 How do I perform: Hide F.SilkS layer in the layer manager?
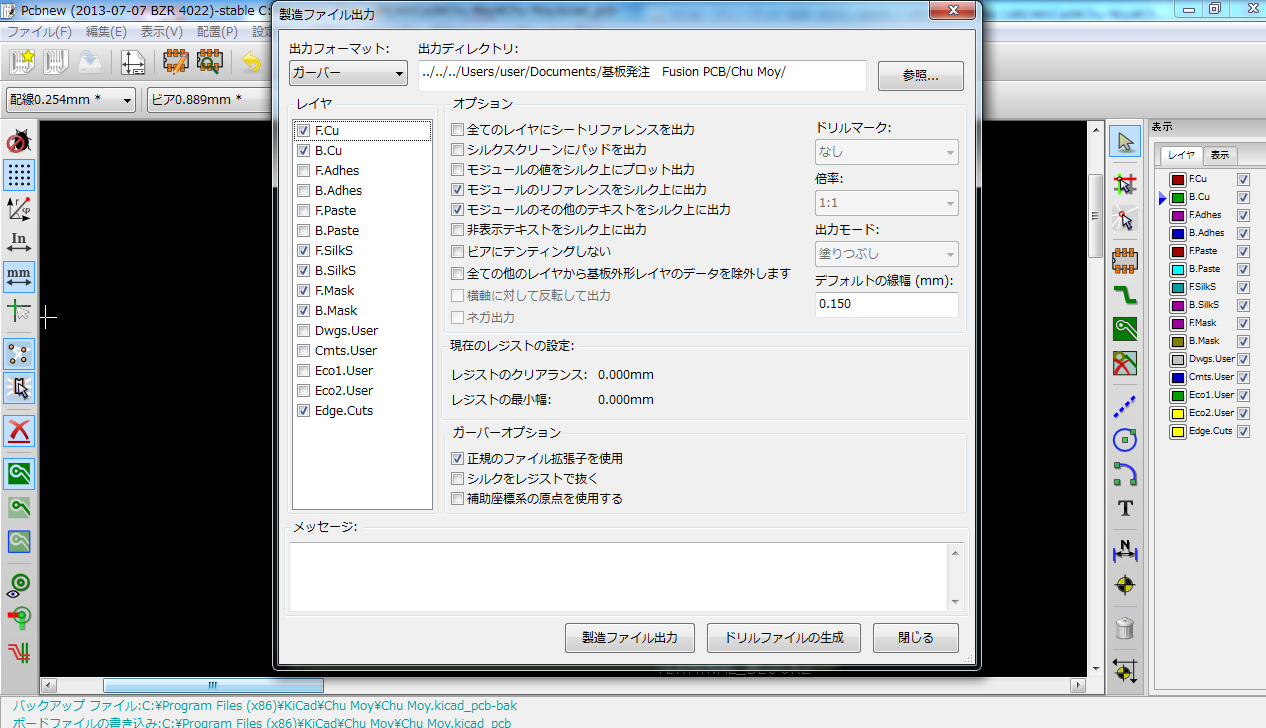pos(1244,287)
